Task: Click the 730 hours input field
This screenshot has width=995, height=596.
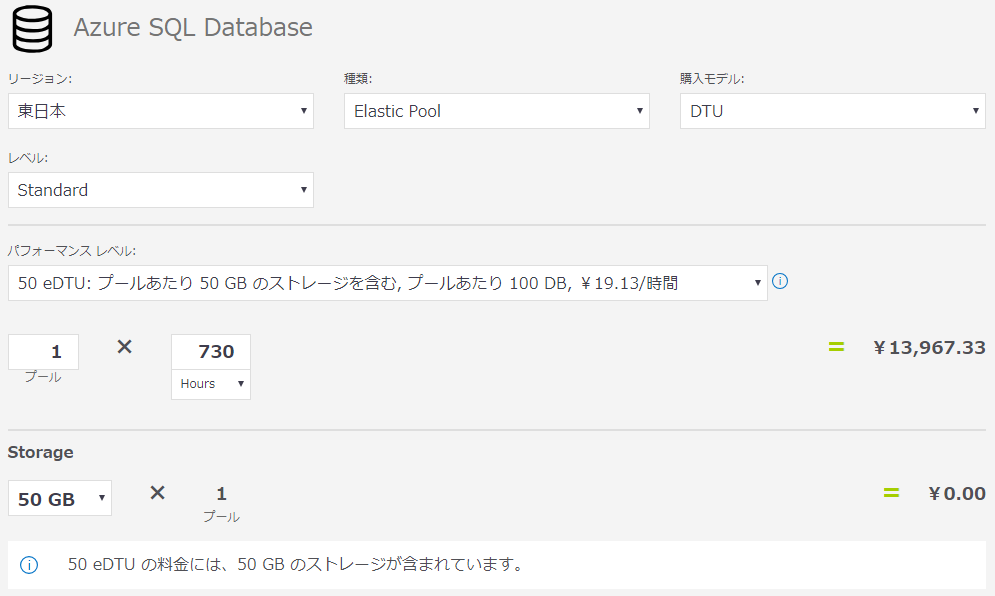Action: [211, 352]
